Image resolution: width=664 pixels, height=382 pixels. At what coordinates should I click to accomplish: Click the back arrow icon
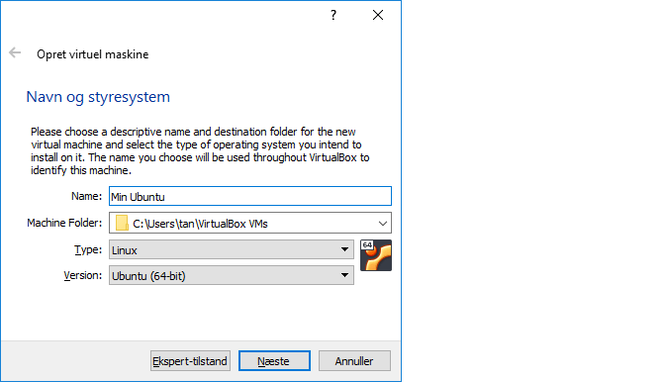[x=15, y=53]
